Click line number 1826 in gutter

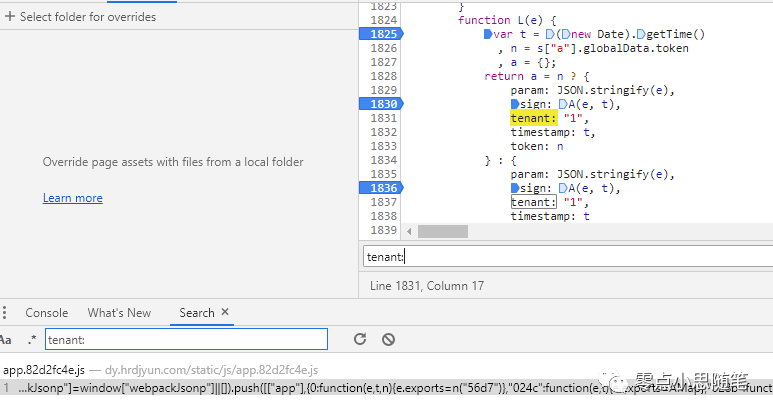(384, 48)
